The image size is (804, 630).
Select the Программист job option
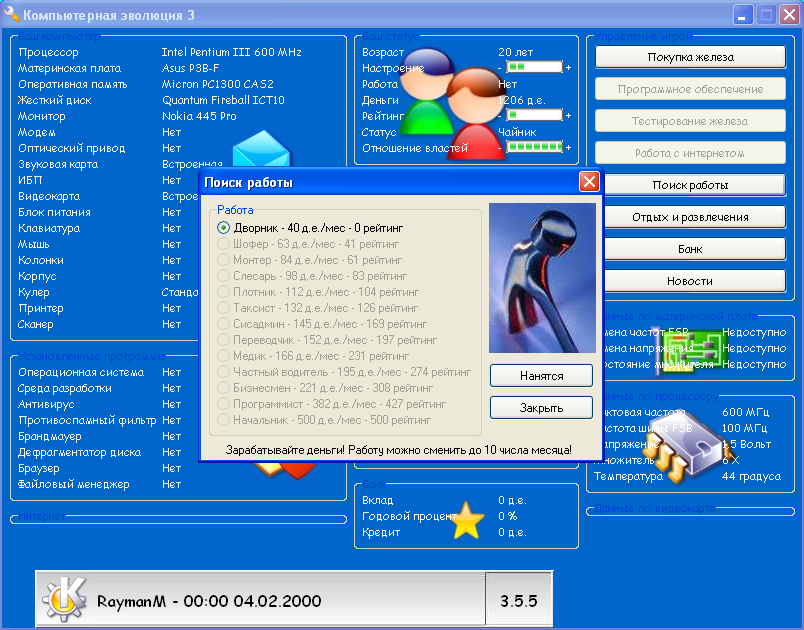[x=223, y=403]
